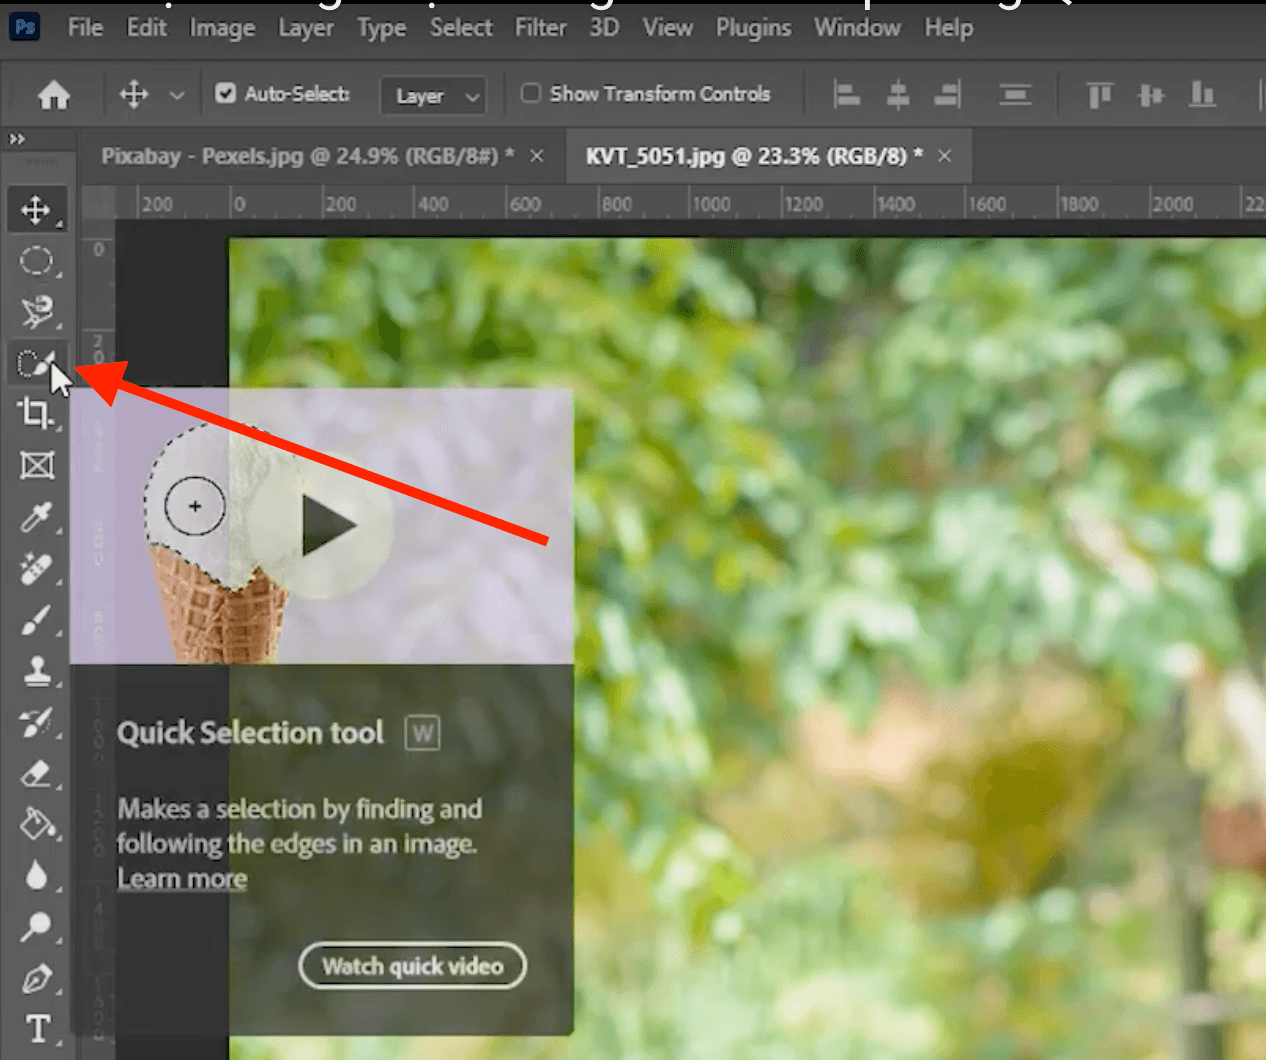Activate the Clone Stamp tool

tap(36, 671)
